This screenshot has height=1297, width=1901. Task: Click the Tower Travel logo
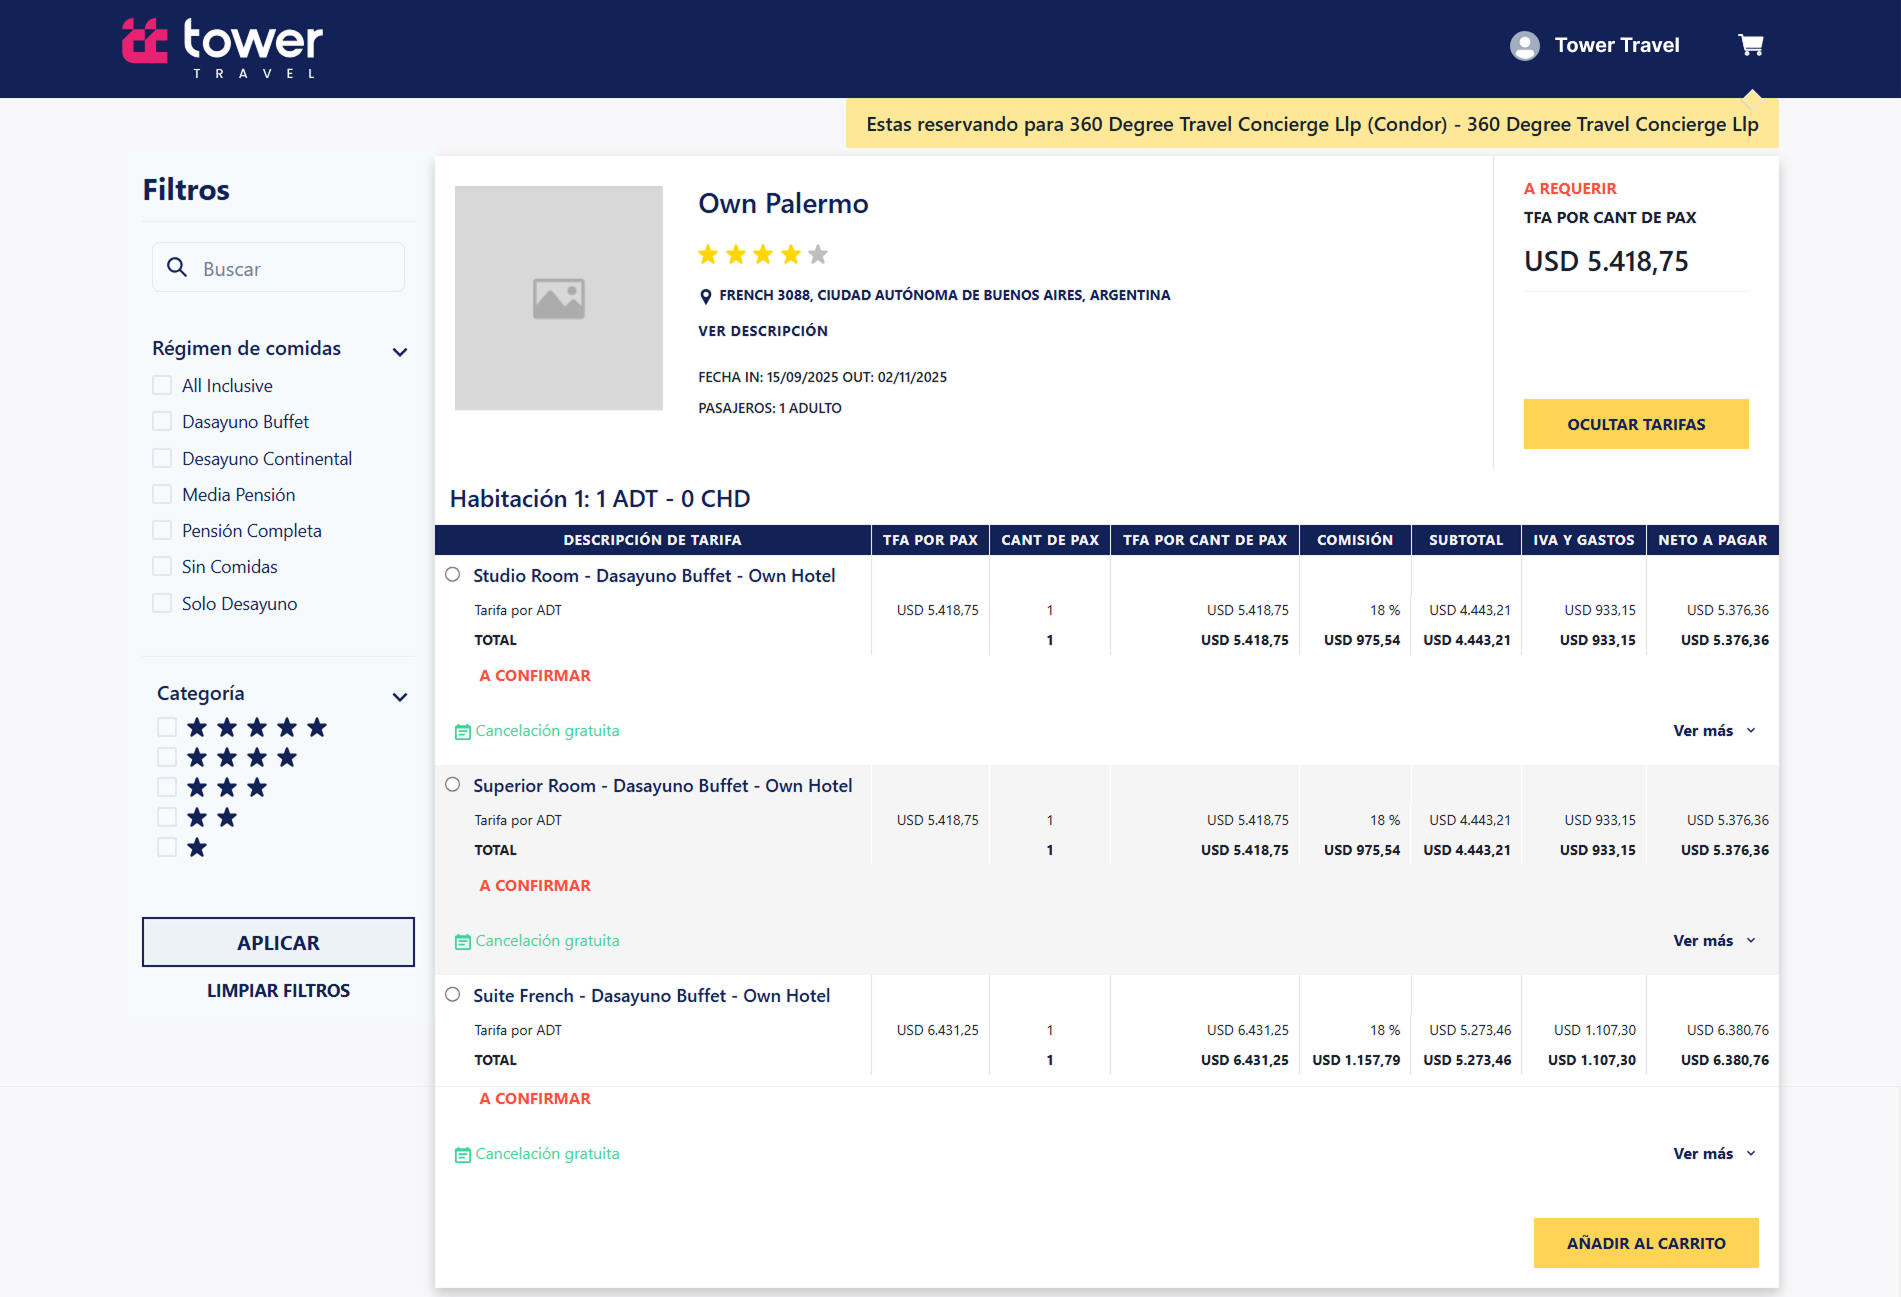click(x=222, y=47)
